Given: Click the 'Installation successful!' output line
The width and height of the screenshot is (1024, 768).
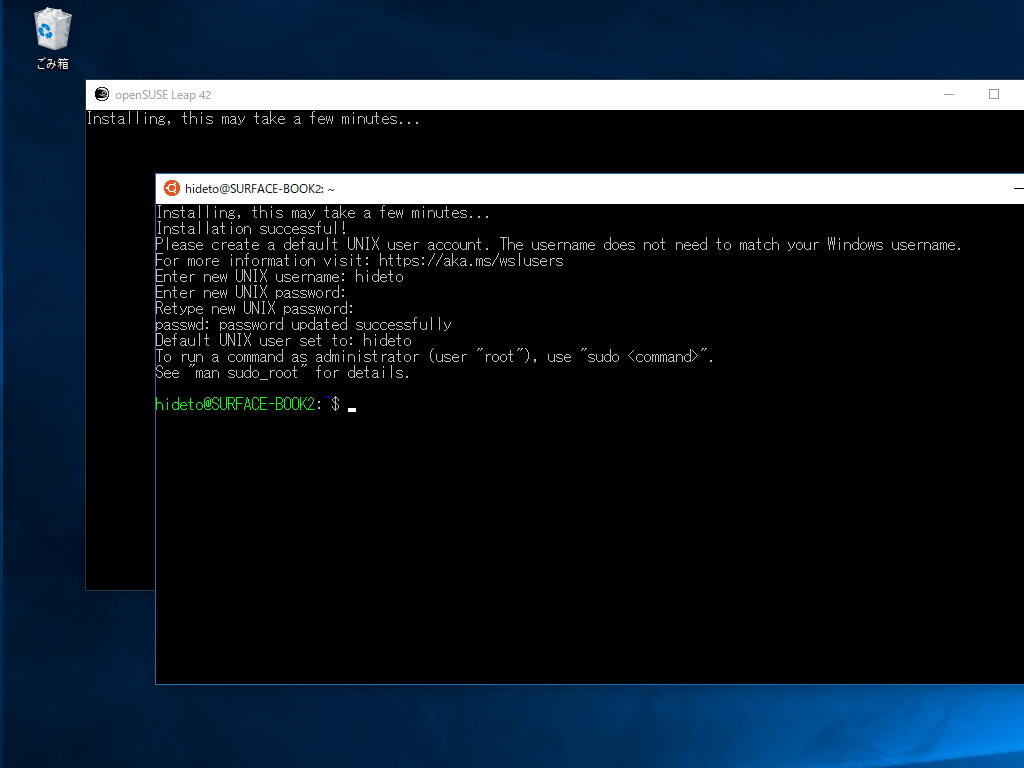Looking at the screenshot, I should 250,228.
